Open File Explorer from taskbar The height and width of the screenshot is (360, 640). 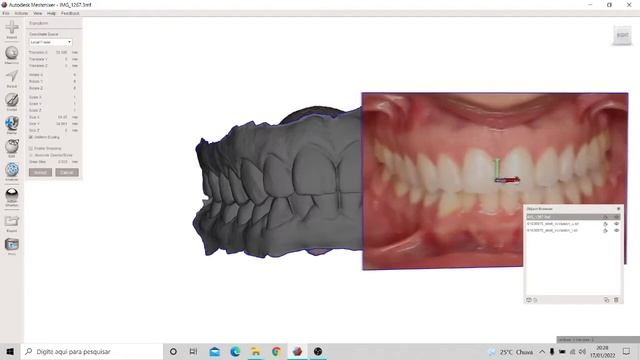point(256,351)
